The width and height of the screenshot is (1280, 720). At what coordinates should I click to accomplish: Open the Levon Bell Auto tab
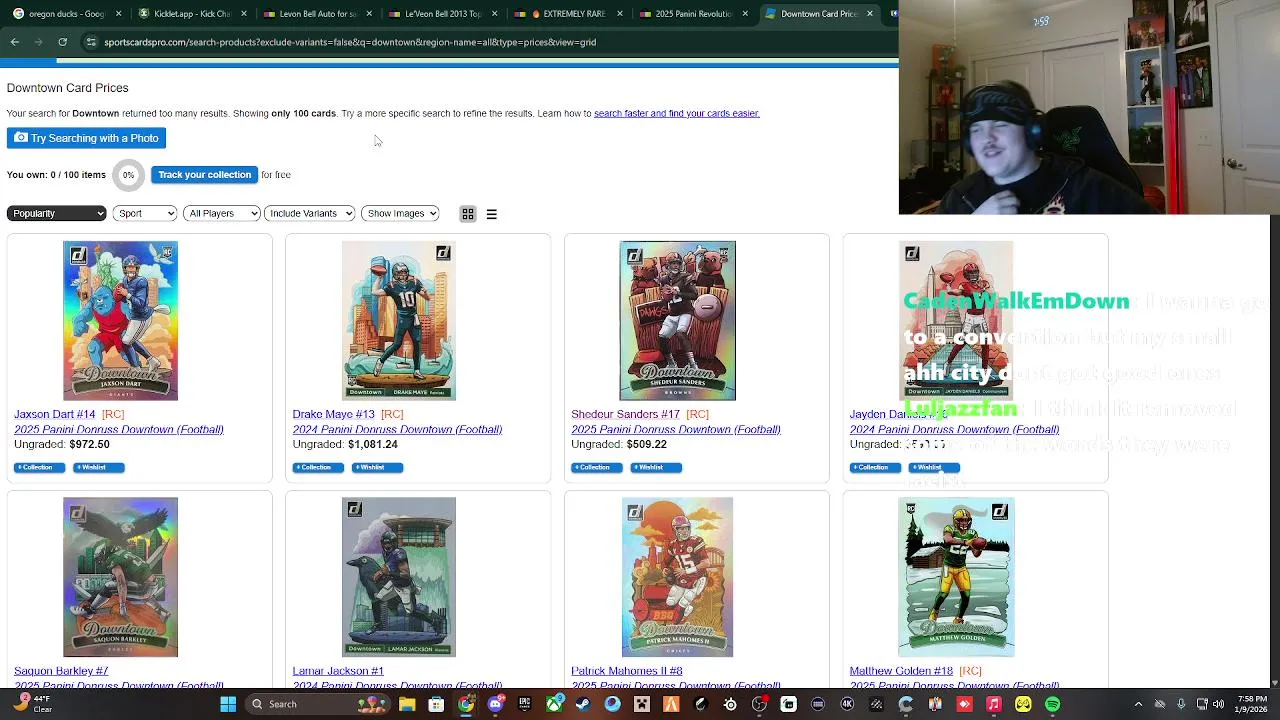[x=317, y=14]
